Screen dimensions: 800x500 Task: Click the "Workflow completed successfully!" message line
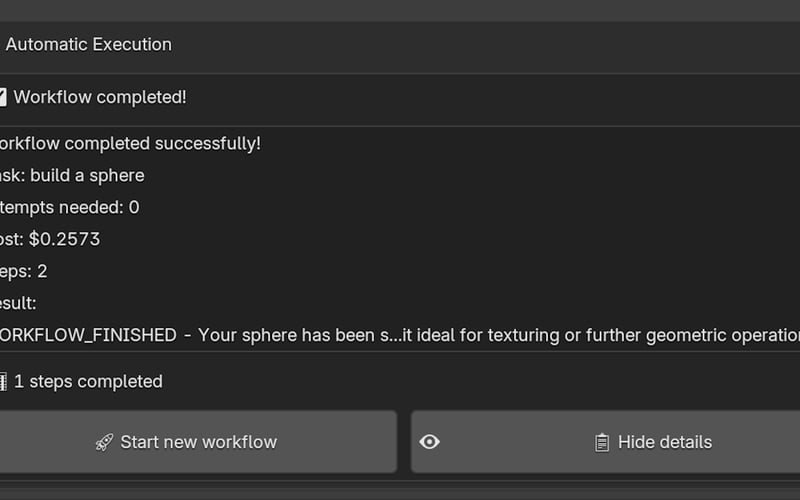130,143
